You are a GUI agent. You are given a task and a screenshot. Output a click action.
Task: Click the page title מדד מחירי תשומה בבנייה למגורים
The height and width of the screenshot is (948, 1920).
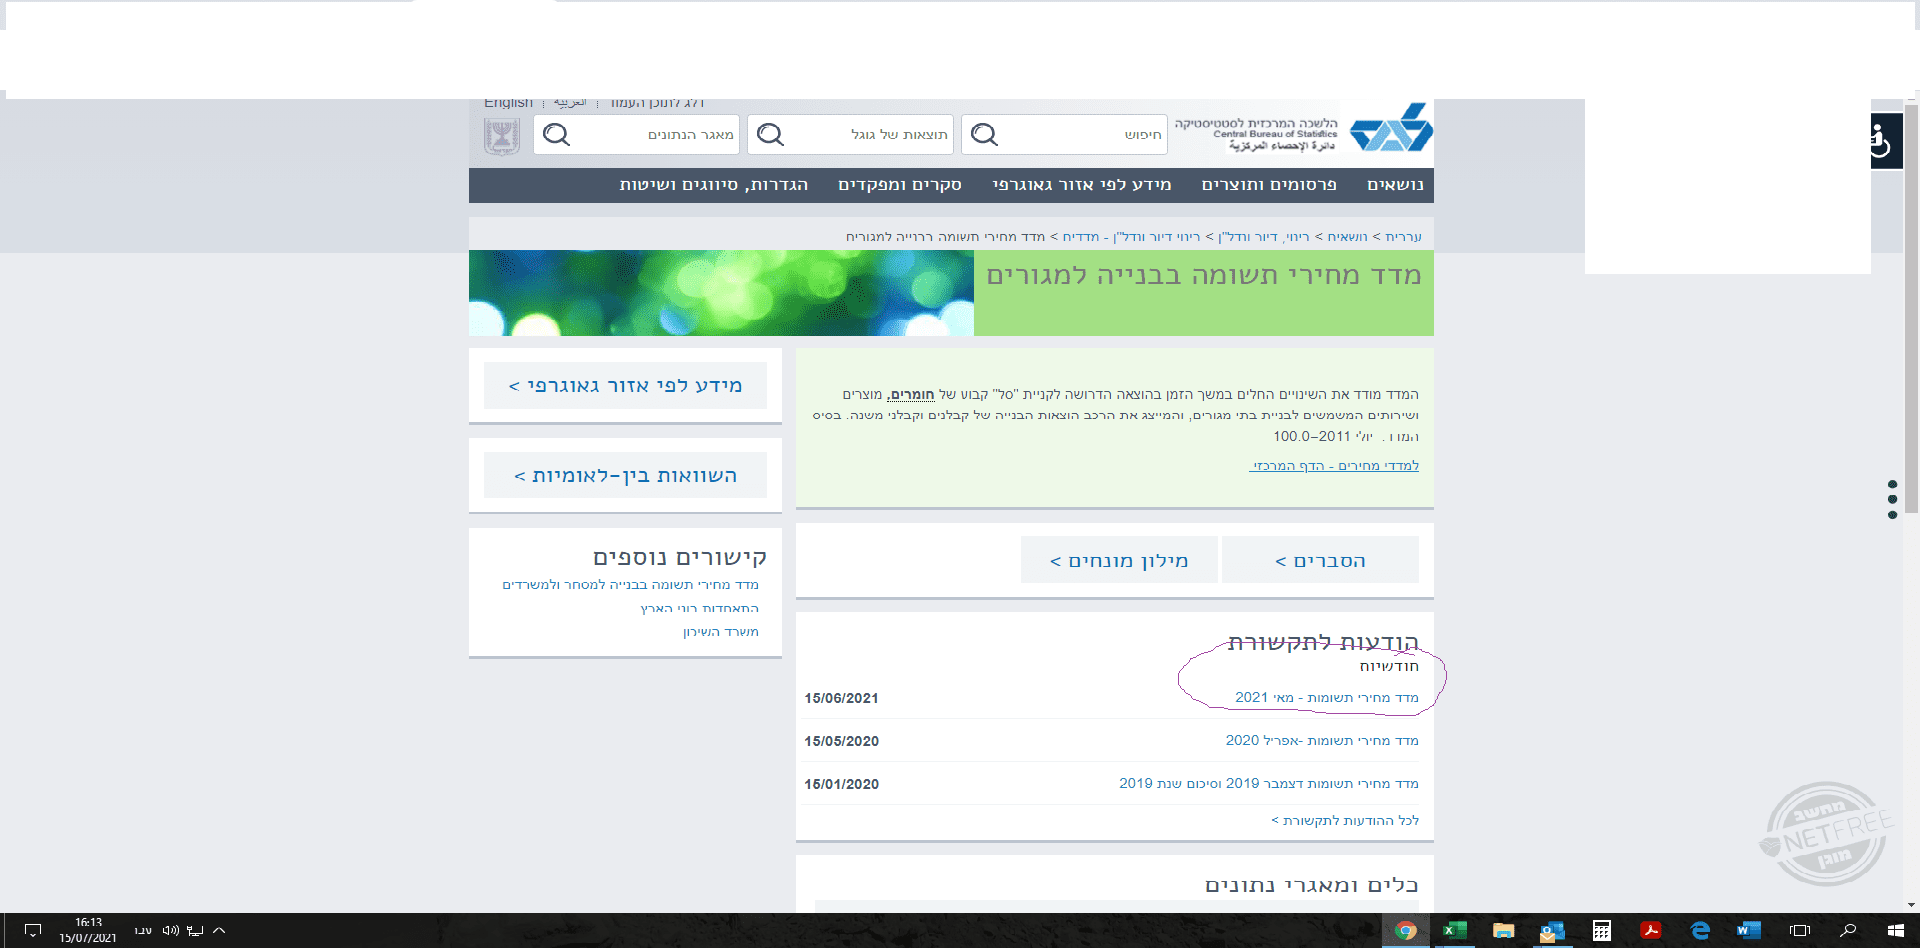[1203, 276]
